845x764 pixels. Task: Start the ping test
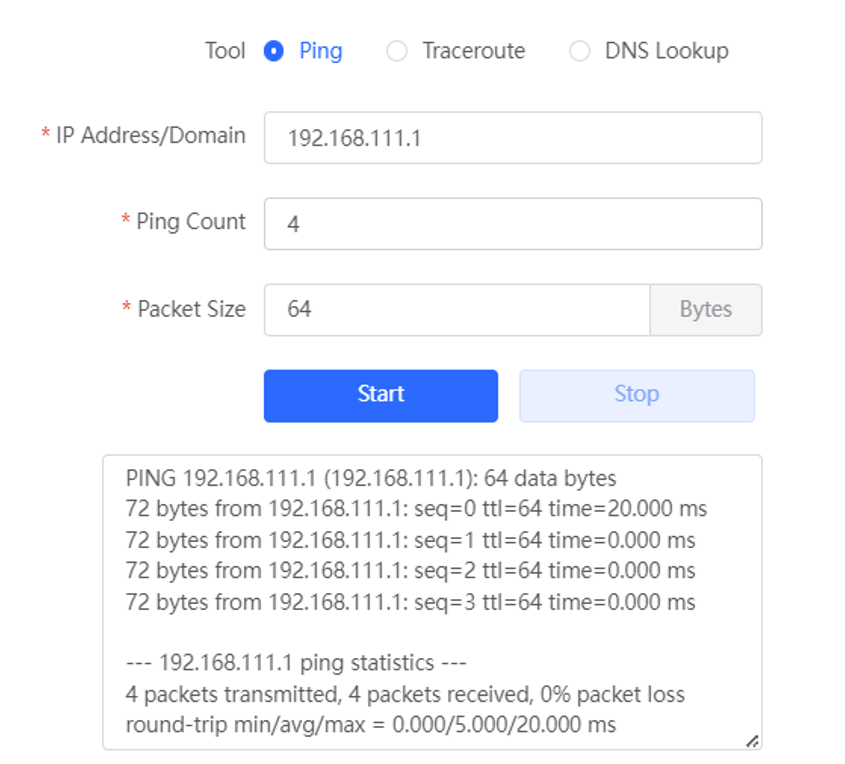(381, 395)
